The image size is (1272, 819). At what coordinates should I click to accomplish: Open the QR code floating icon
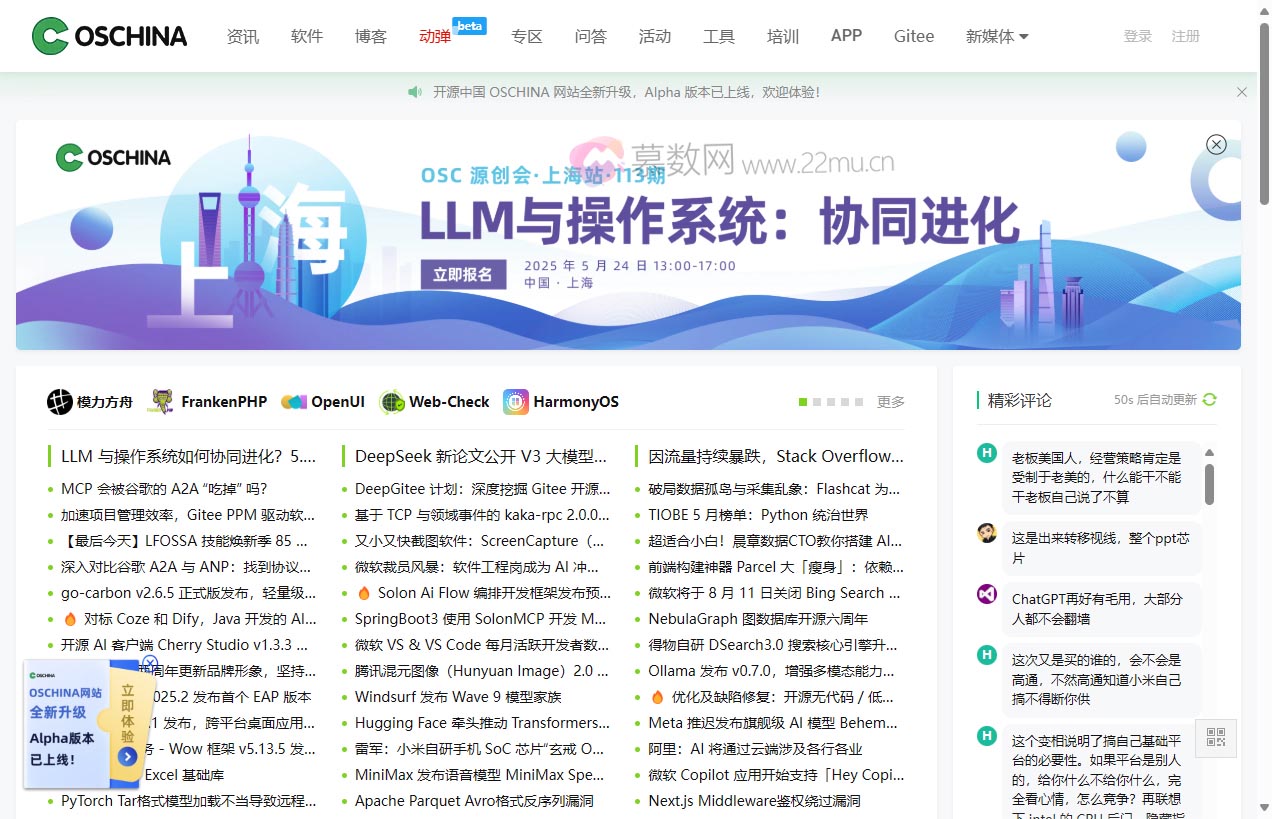click(1216, 738)
